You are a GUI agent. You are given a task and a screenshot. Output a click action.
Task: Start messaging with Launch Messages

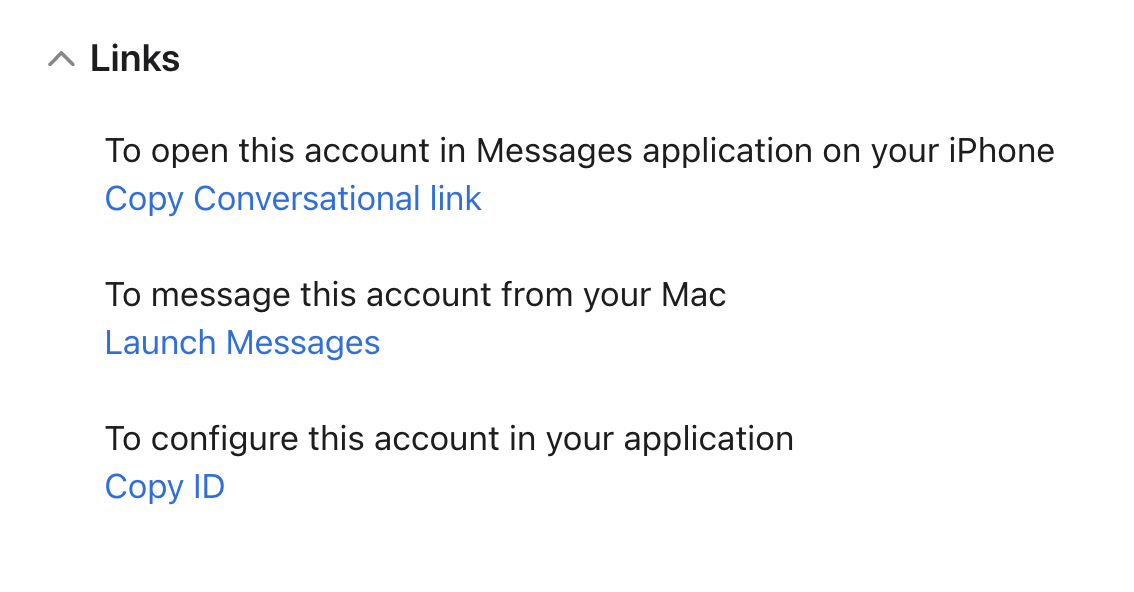tap(242, 343)
